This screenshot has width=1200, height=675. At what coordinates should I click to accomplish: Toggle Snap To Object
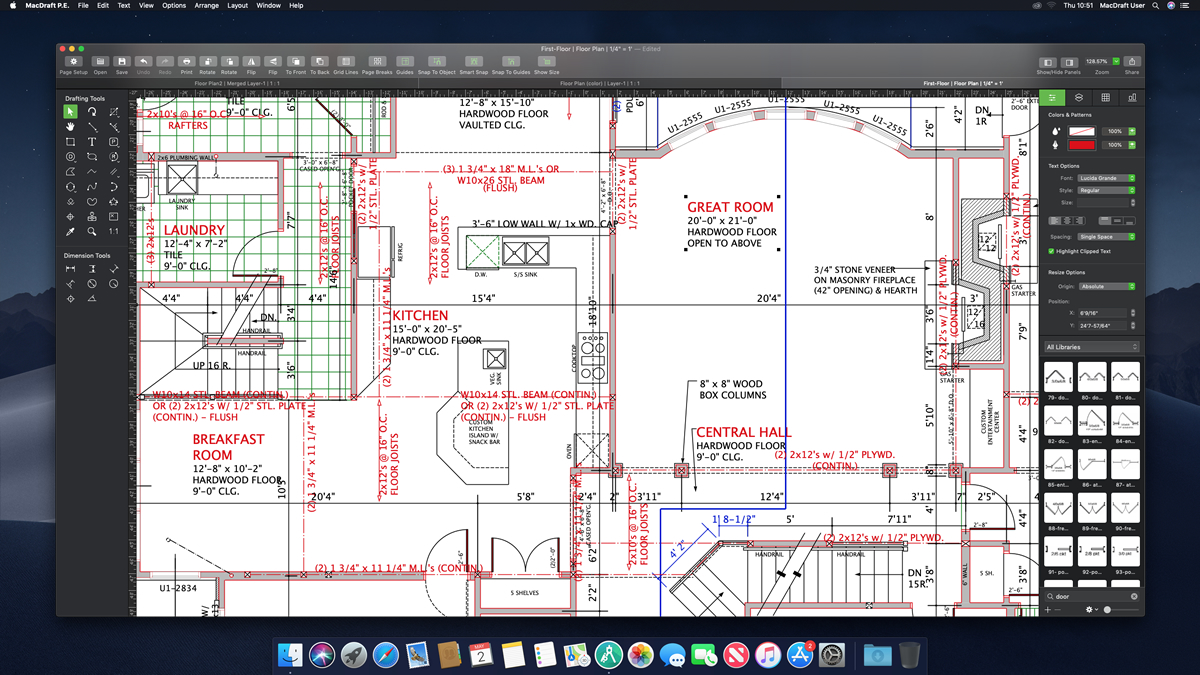point(437,61)
